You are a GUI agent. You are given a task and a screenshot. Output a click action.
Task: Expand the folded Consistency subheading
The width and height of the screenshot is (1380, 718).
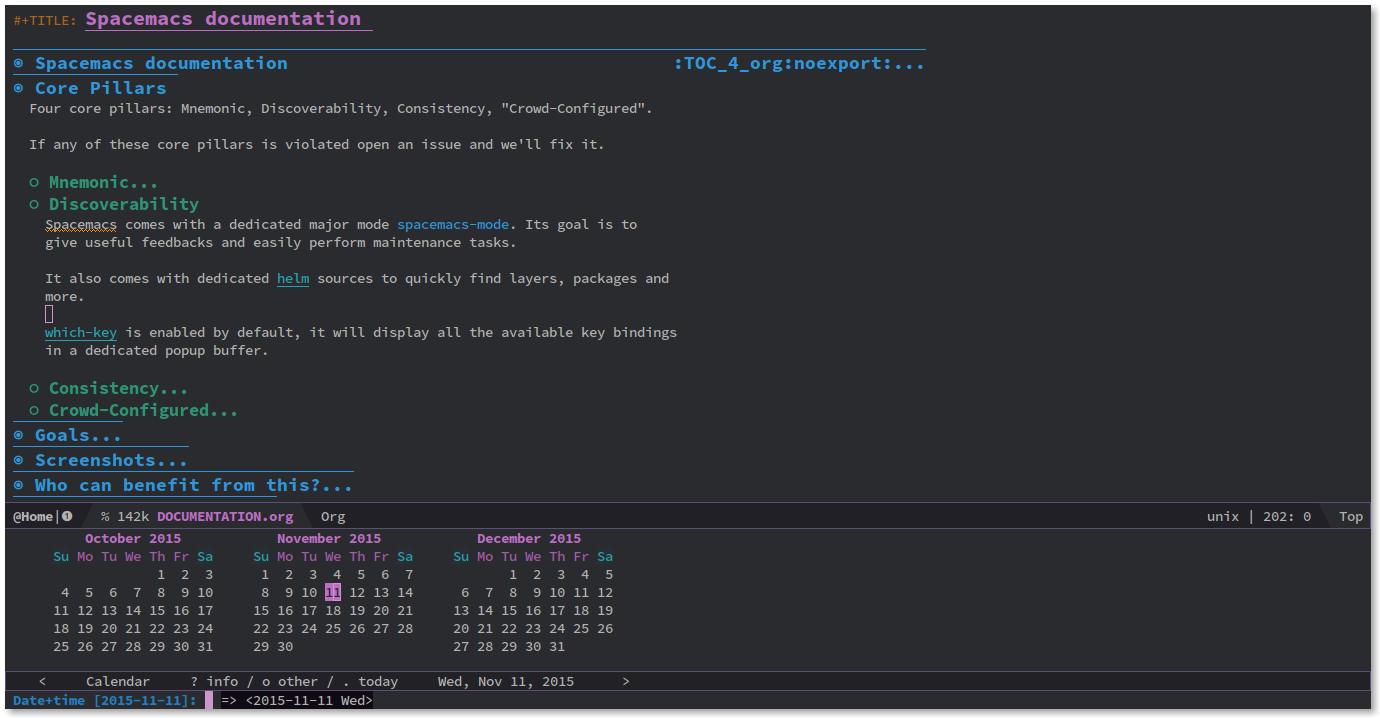click(118, 388)
